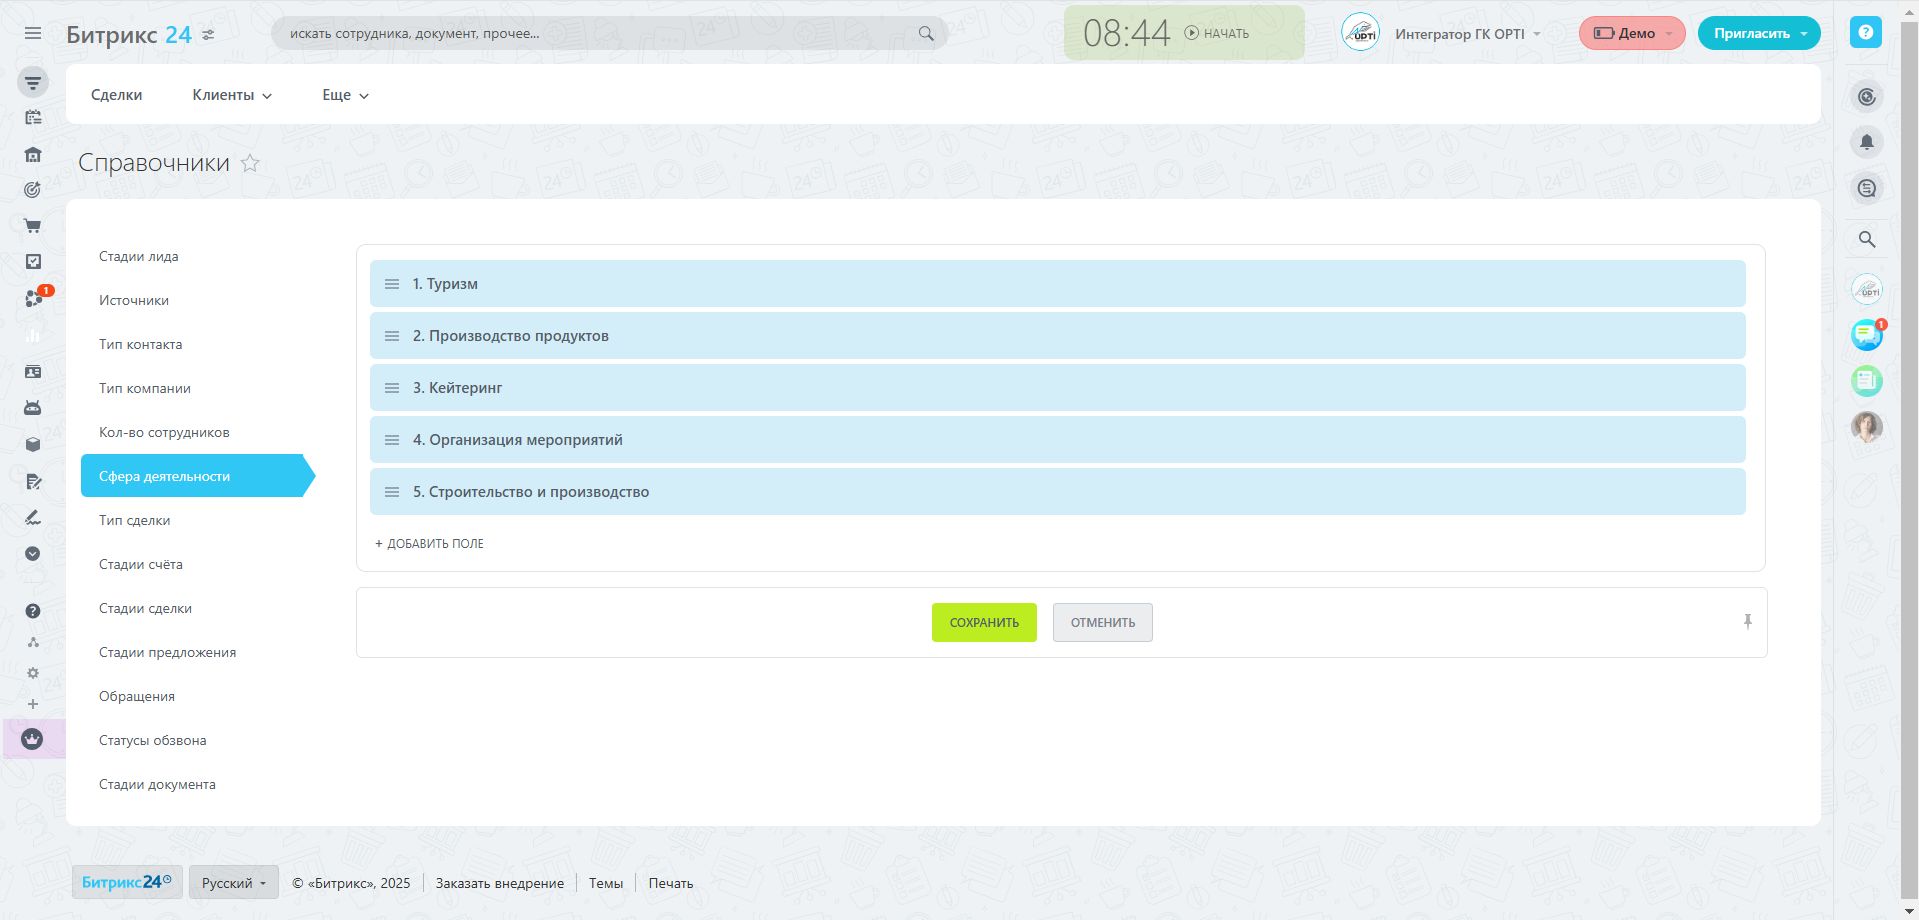1919x920 pixels.
Task: Select Стадии сделки directory
Action: pos(145,609)
